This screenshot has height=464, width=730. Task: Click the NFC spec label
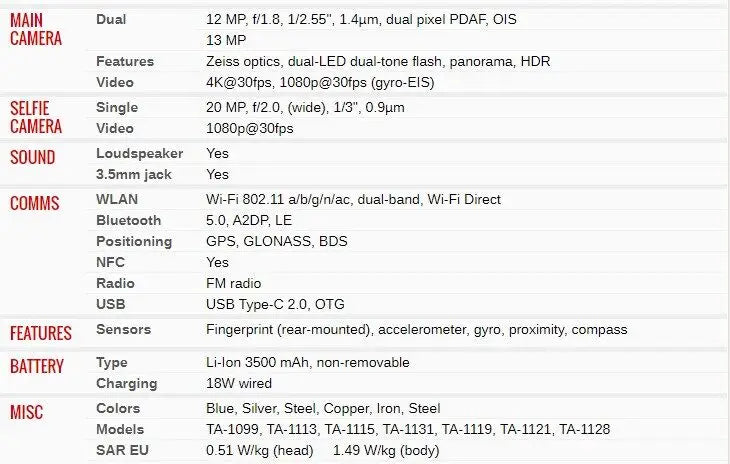click(x=110, y=262)
